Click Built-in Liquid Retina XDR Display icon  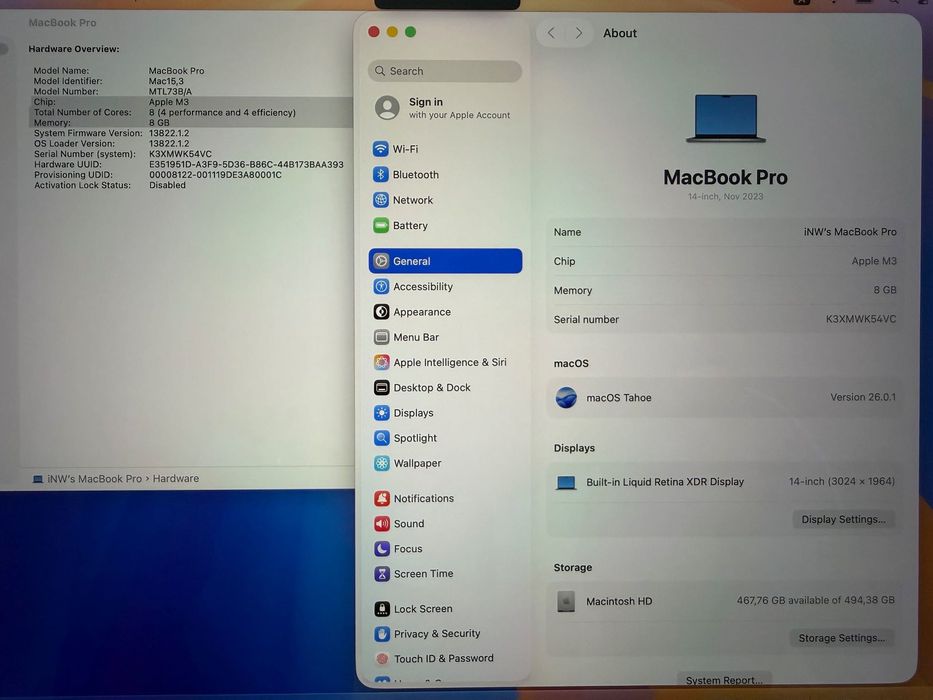[x=566, y=482]
